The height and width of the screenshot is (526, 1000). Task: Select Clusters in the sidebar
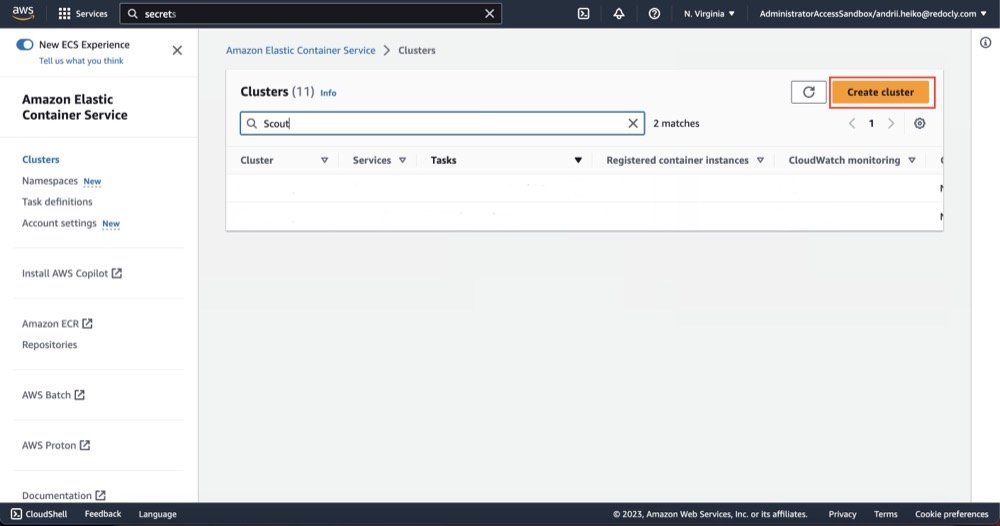[x=41, y=159]
